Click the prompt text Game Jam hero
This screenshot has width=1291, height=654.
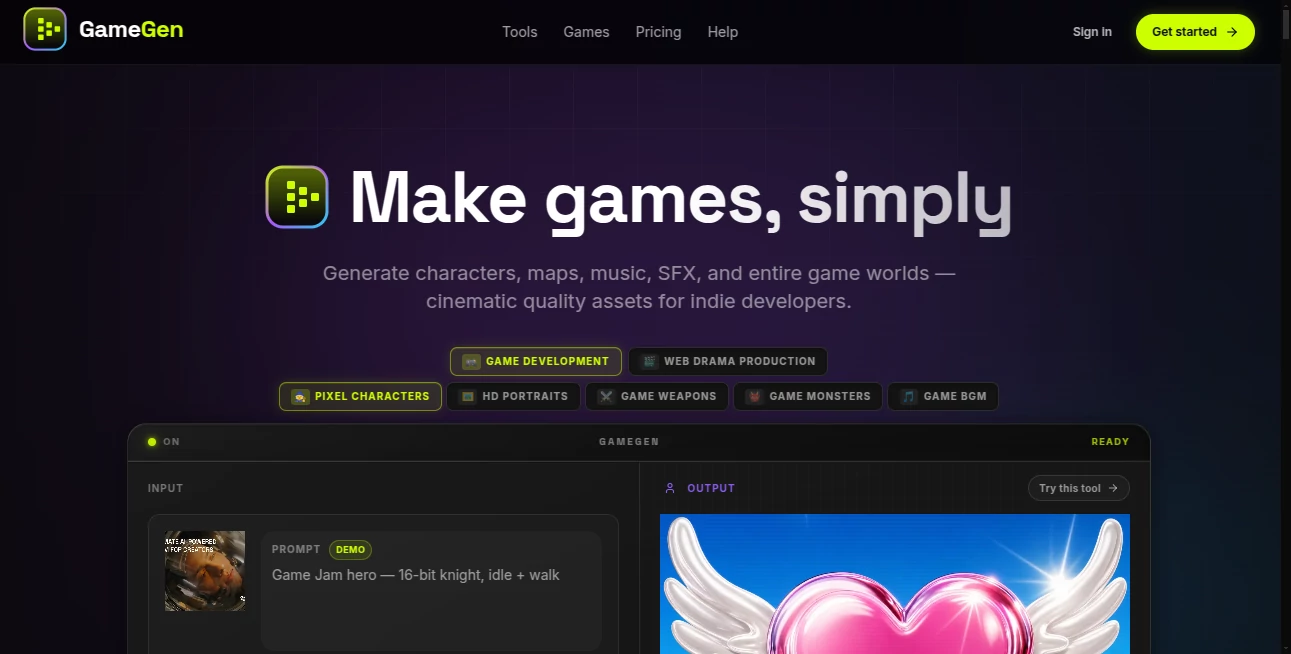click(416, 575)
